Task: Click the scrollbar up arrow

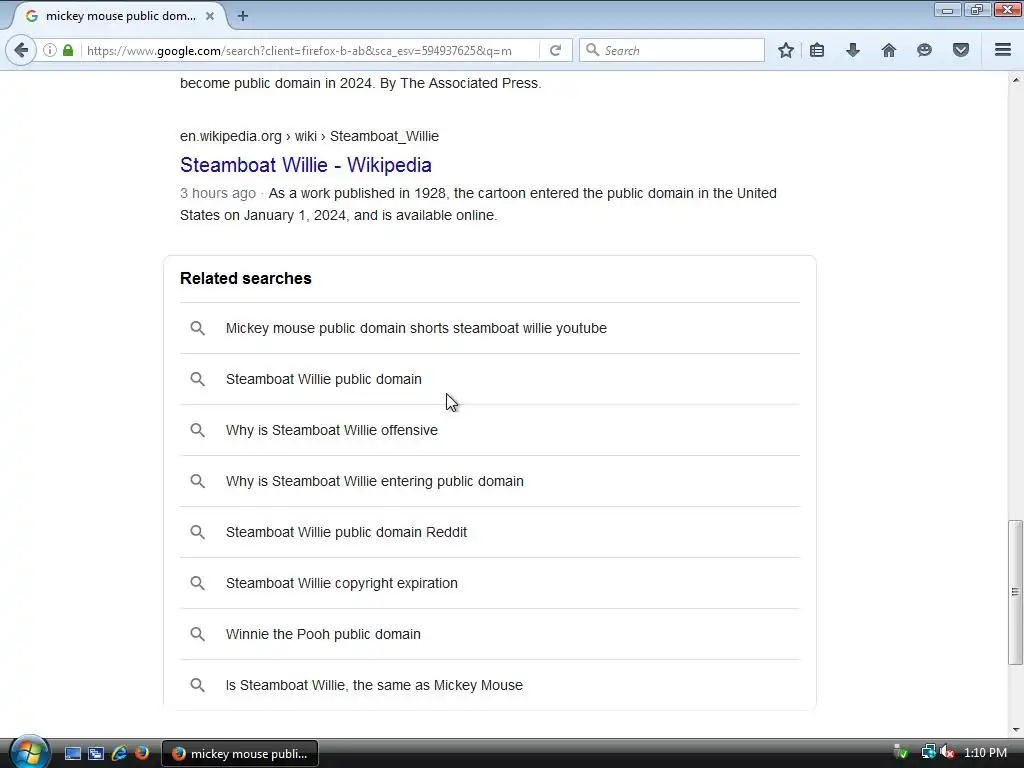Action: click(x=1015, y=80)
